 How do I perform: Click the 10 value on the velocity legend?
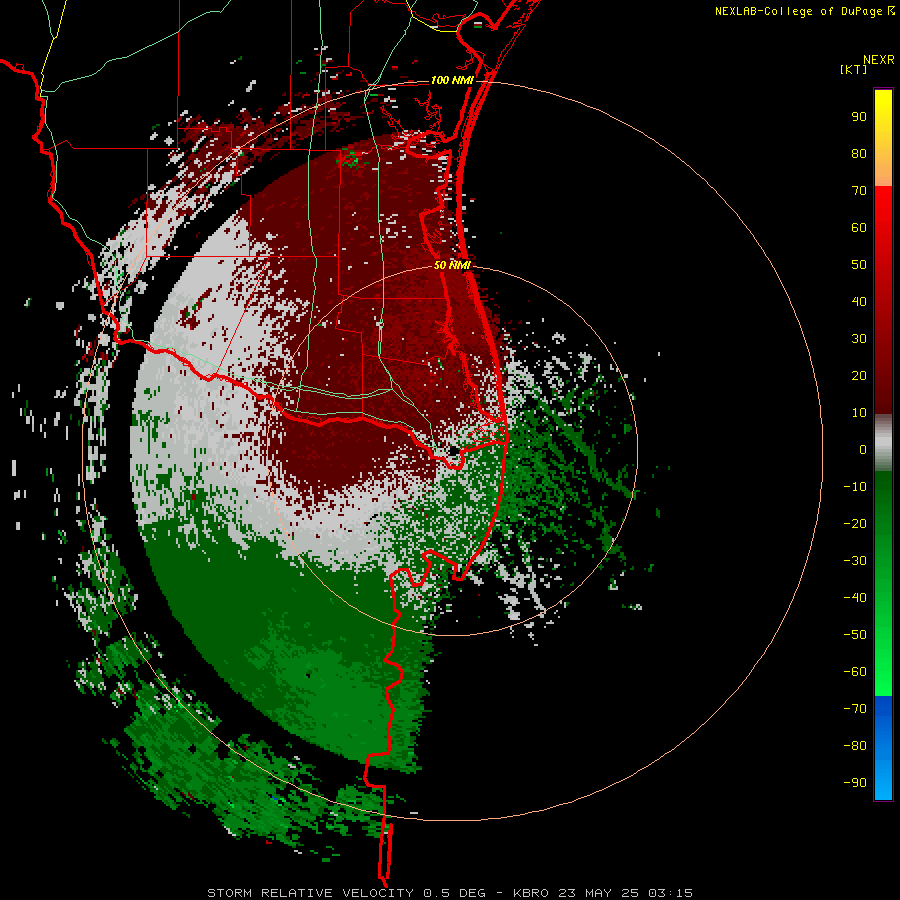tap(859, 413)
